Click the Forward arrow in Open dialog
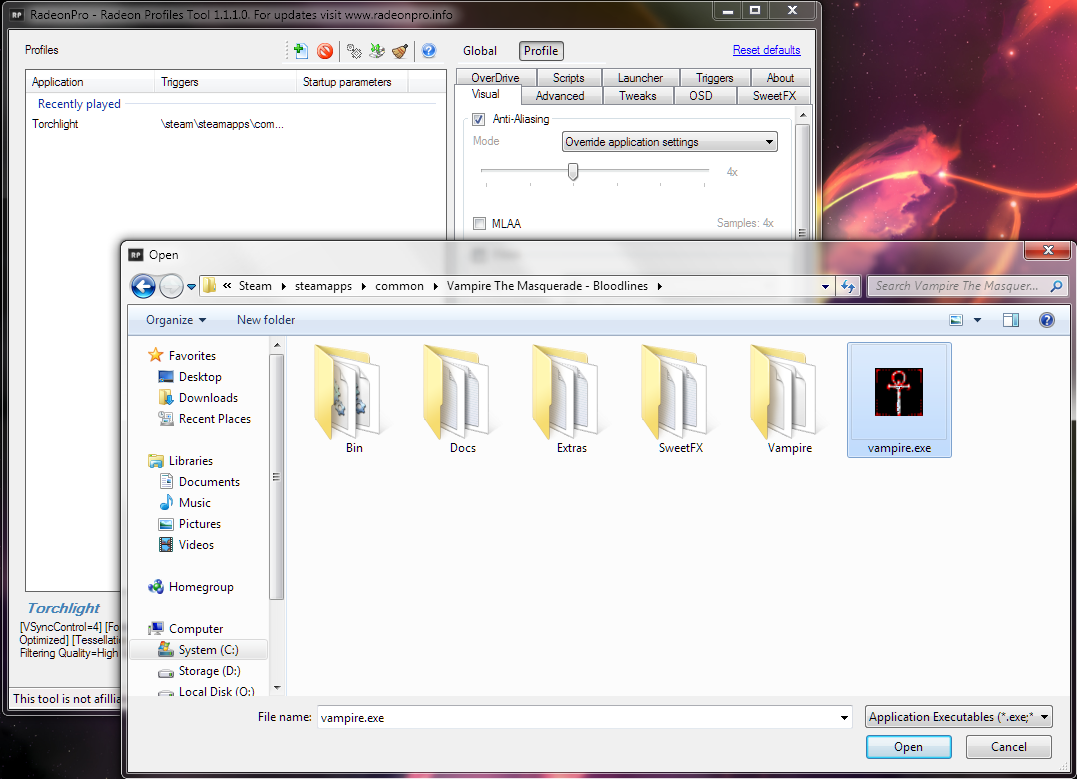Screen dimensions: 1077x779 171,286
